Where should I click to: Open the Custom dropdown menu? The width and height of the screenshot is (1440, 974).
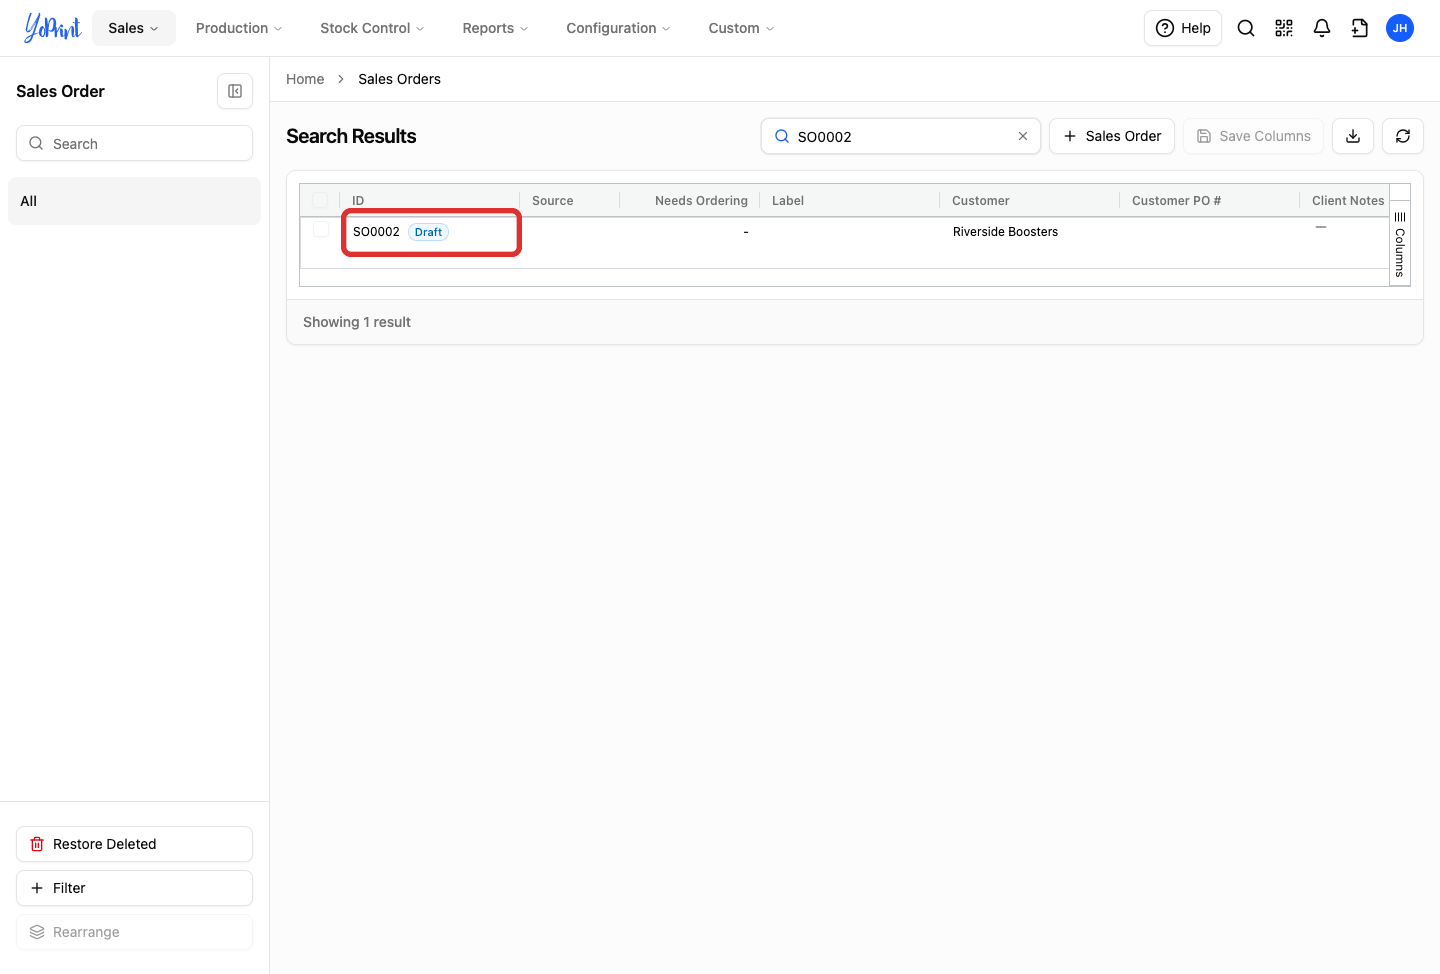pos(741,28)
